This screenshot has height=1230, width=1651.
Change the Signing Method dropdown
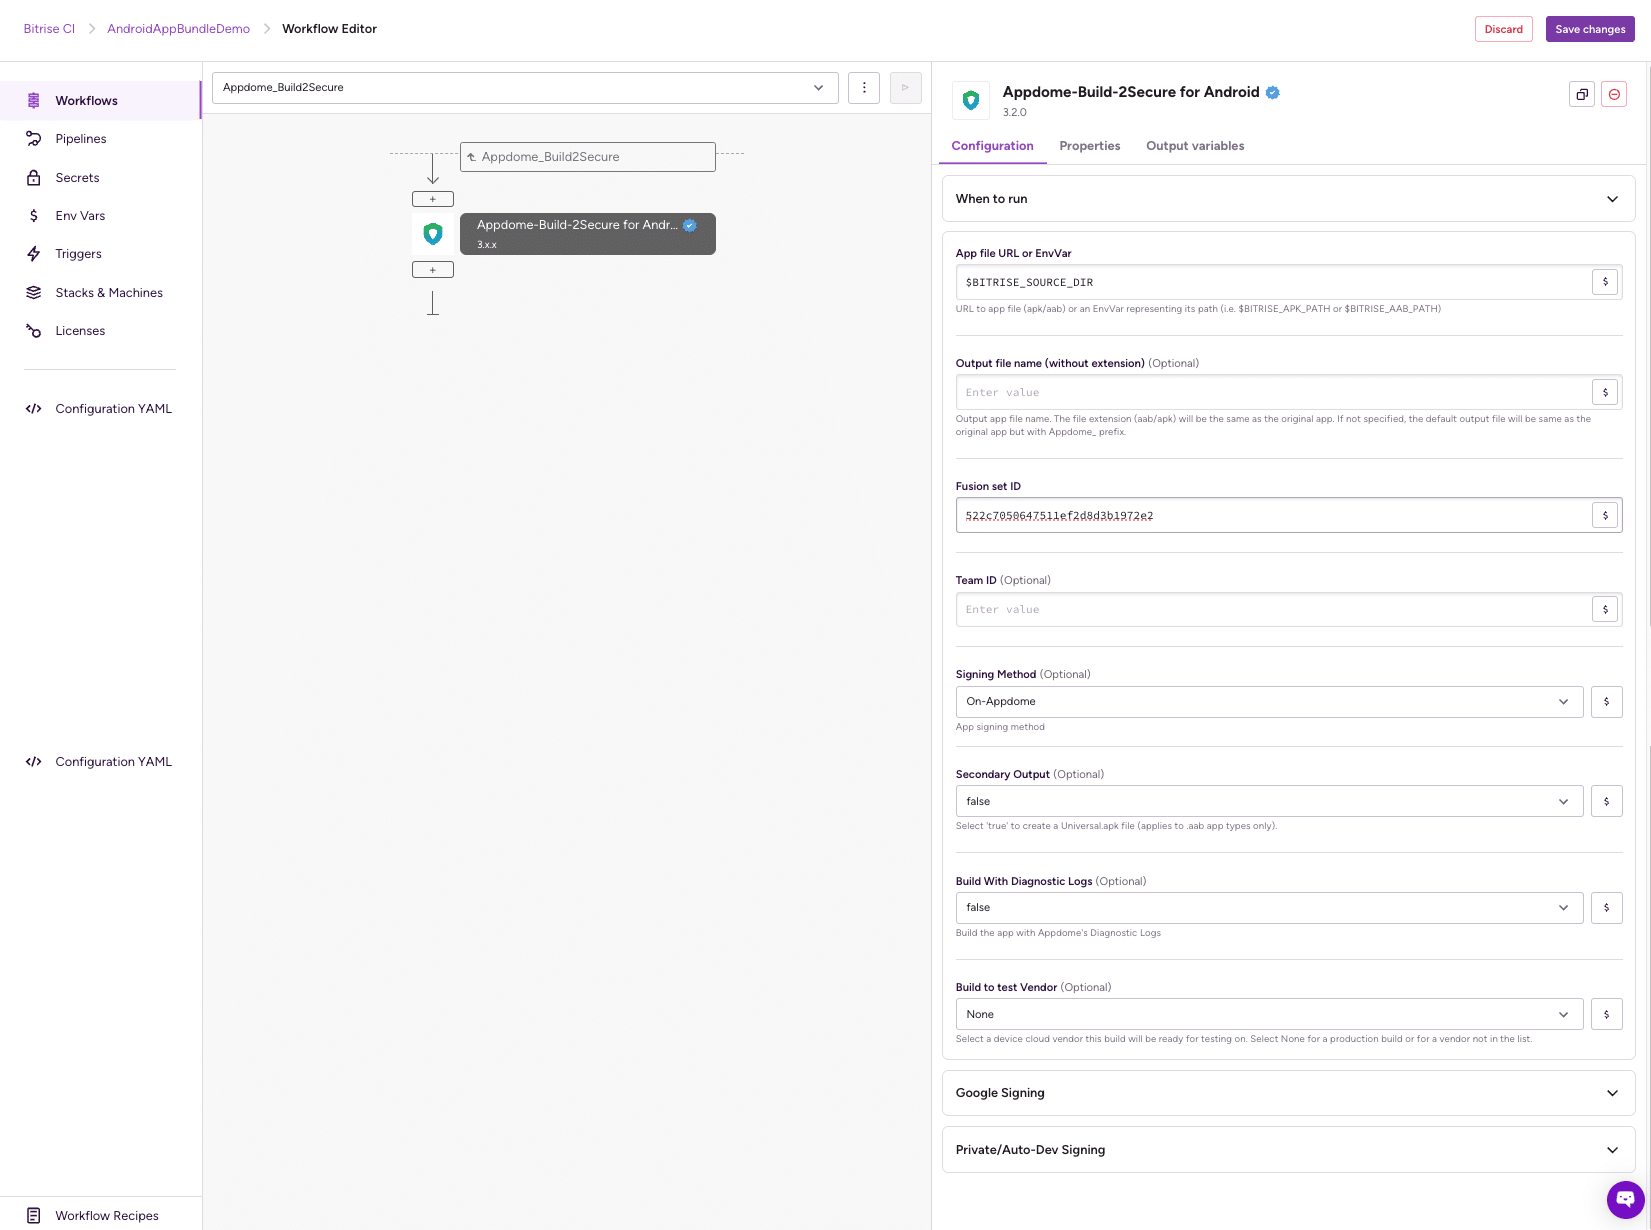[1268, 701]
